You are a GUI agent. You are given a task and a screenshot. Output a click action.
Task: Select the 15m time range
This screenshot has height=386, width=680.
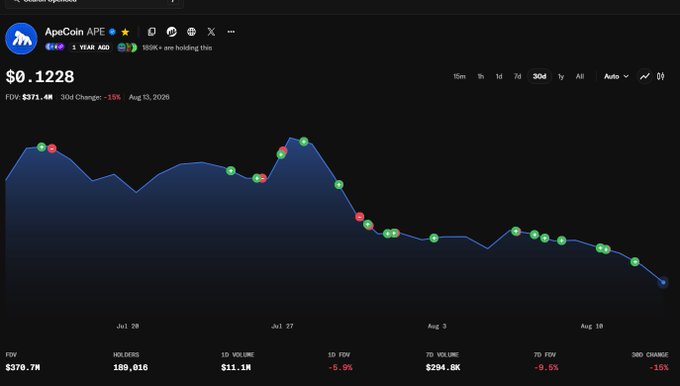459,76
